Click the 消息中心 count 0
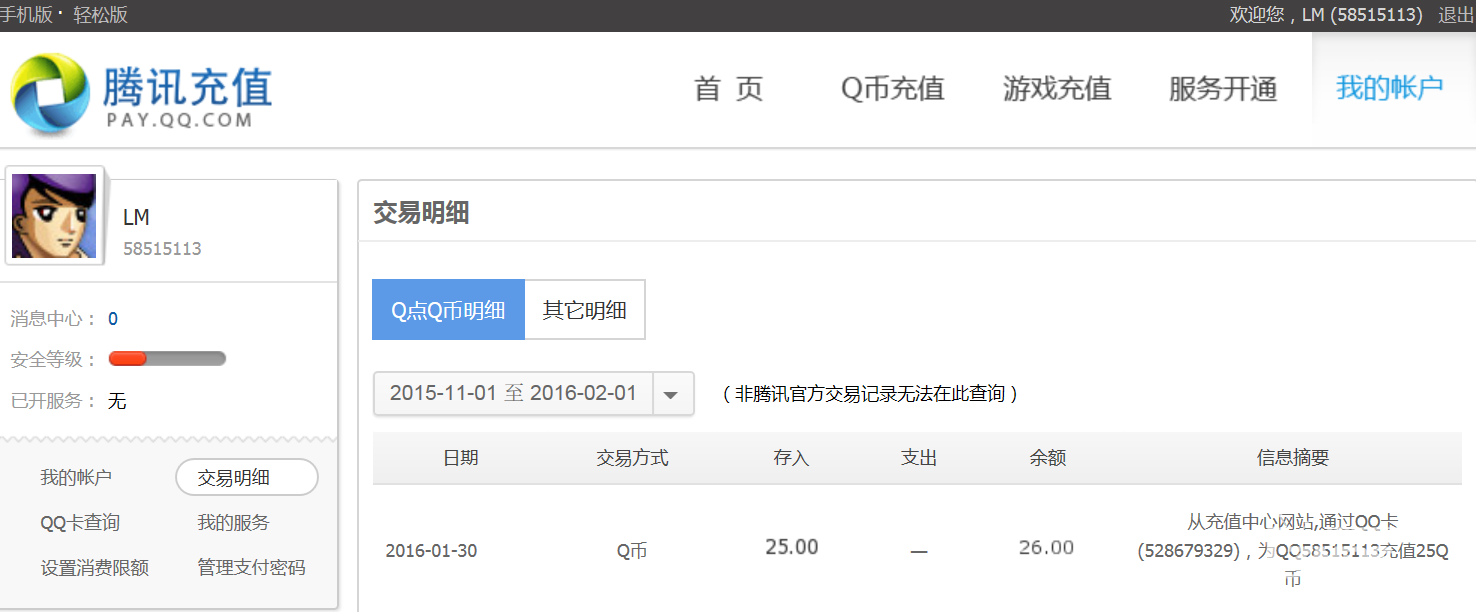This screenshot has width=1476, height=612. [113, 319]
